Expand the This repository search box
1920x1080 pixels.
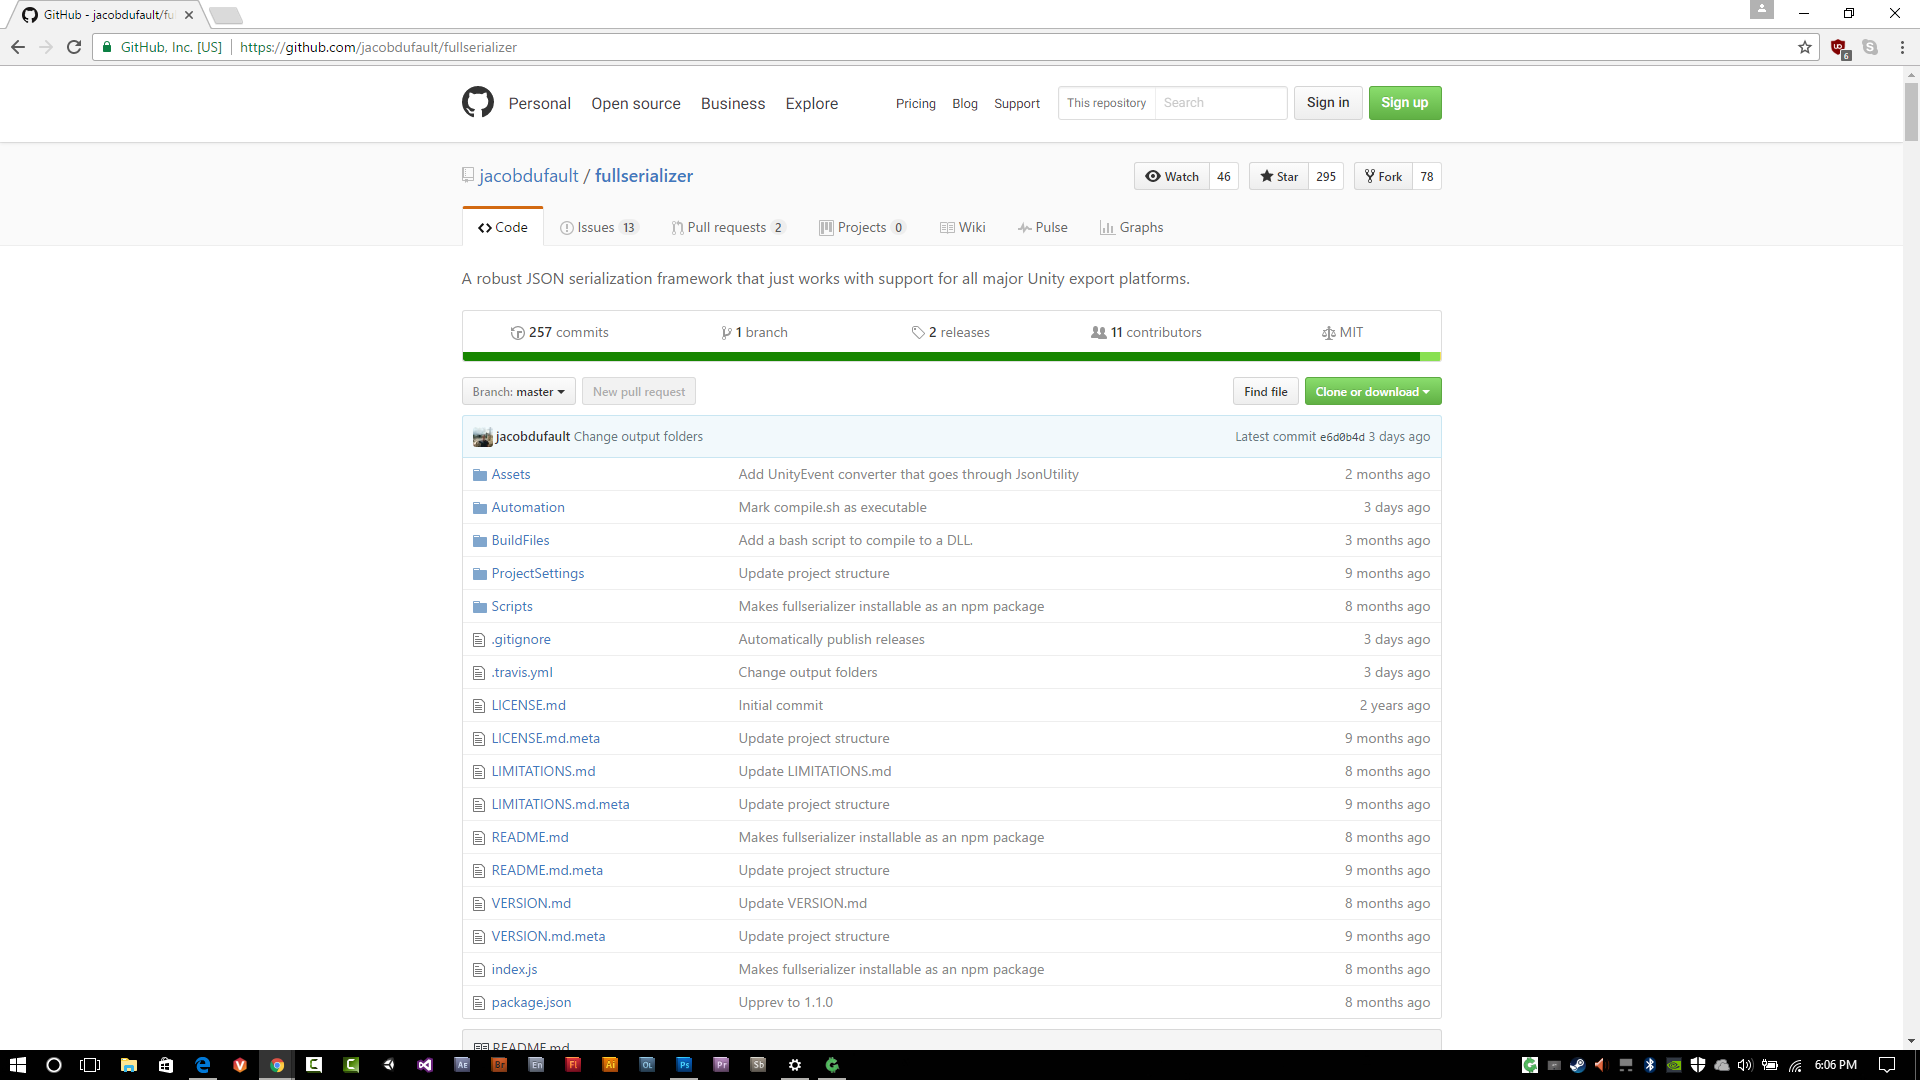[x=1105, y=103]
